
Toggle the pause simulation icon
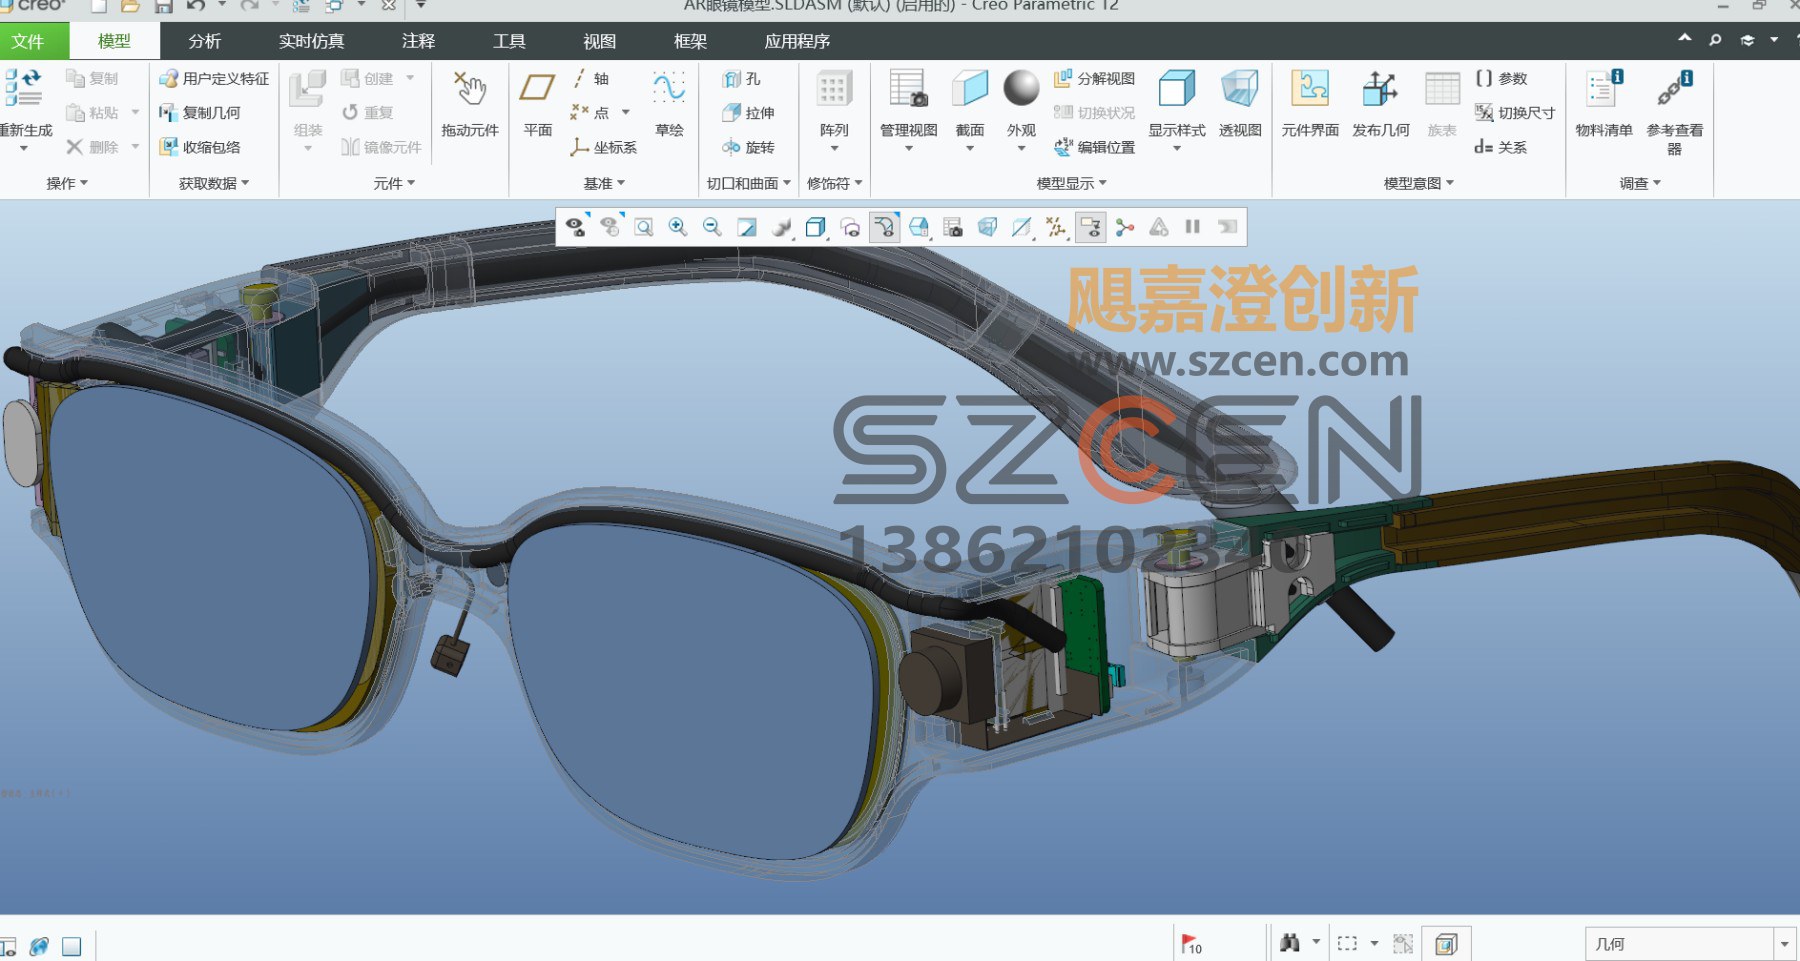pyautogui.click(x=1193, y=227)
